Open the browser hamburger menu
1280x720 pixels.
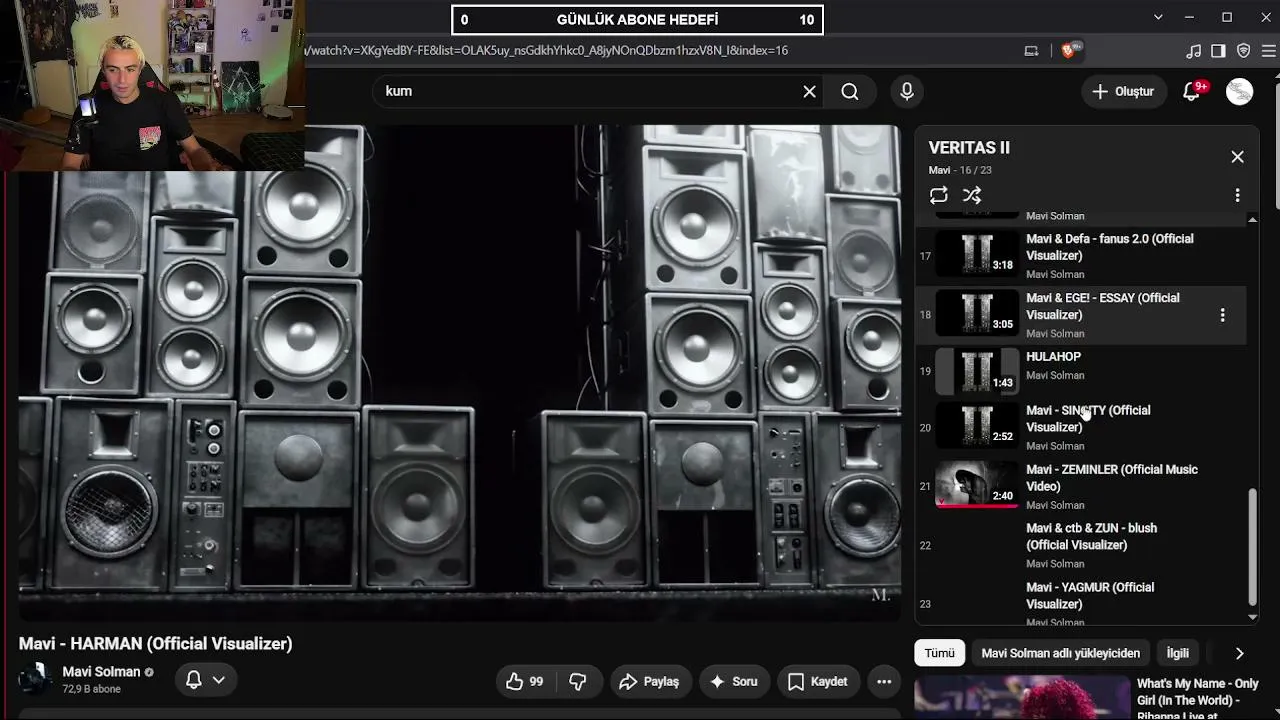(1268, 50)
